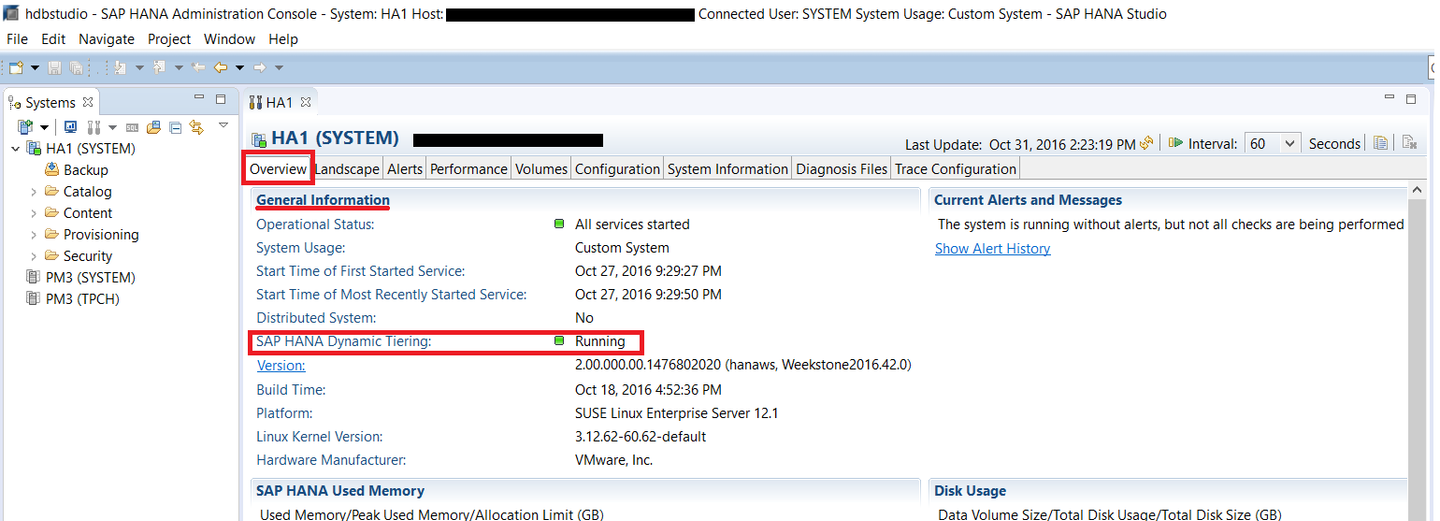Click the yellow Back navigation arrow
The image size is (1440, 521).
coord(220,68)
